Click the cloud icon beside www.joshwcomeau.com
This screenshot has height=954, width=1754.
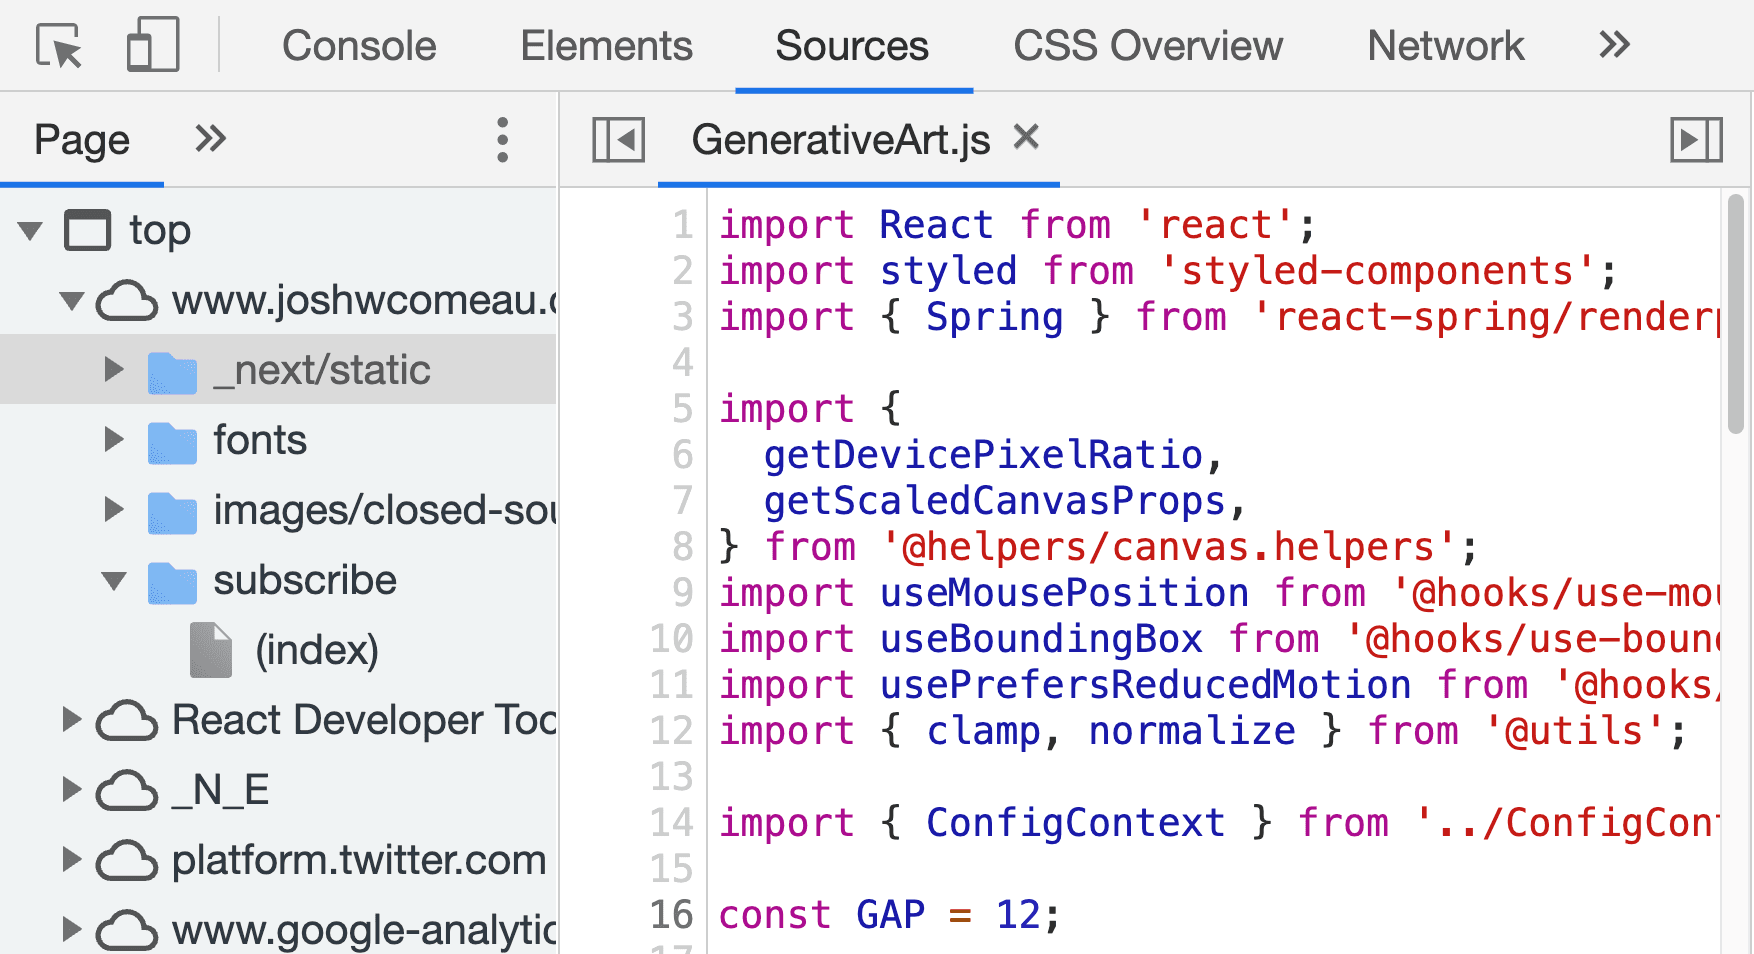coord(129,299)
